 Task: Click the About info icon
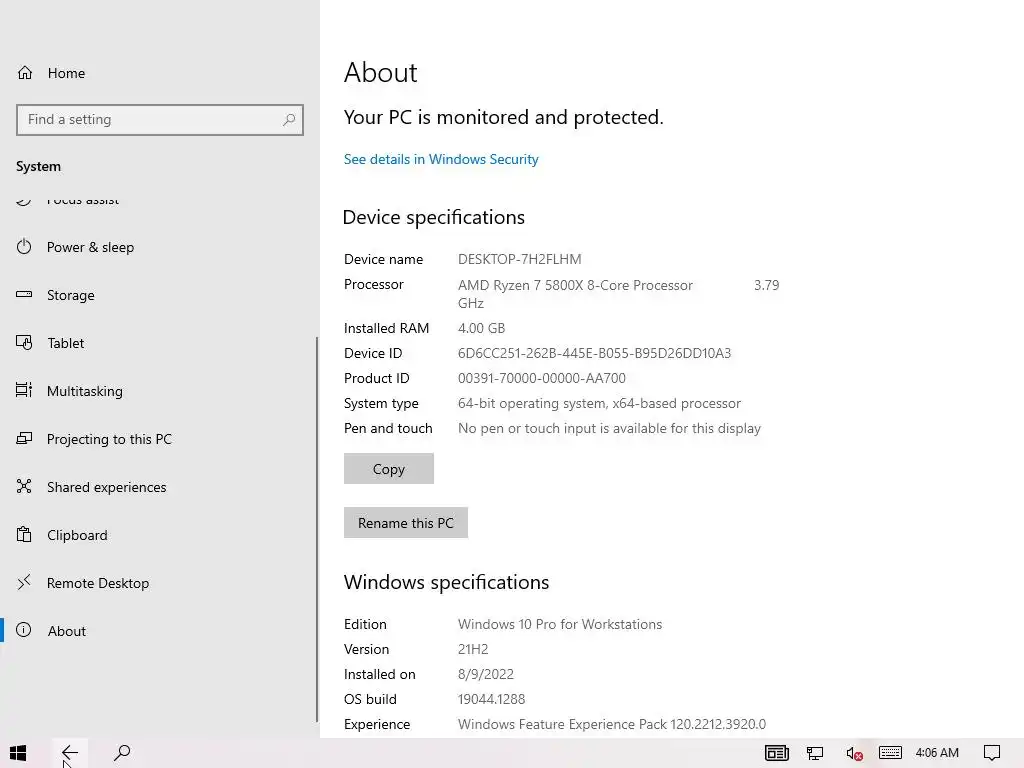(24, 630)
